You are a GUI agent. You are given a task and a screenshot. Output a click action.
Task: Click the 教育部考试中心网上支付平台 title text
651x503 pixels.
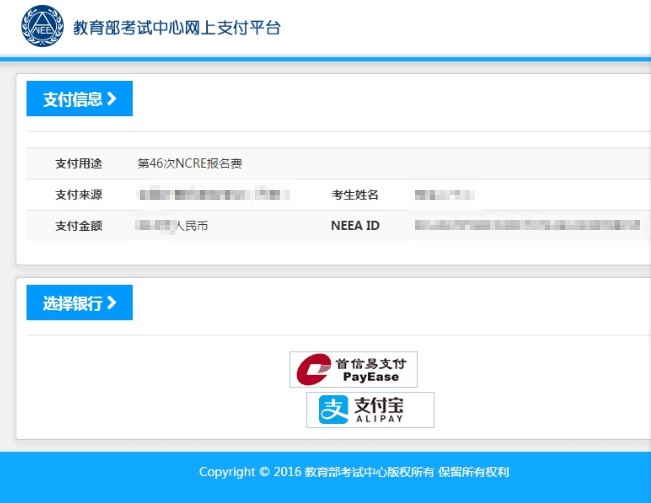pyautogui.click(x=177, y=28)
